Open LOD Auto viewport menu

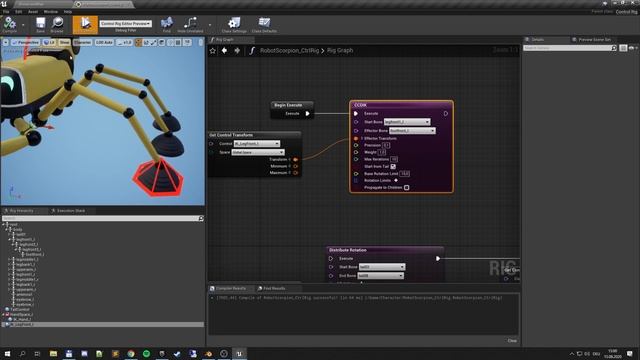pos(104,42)
